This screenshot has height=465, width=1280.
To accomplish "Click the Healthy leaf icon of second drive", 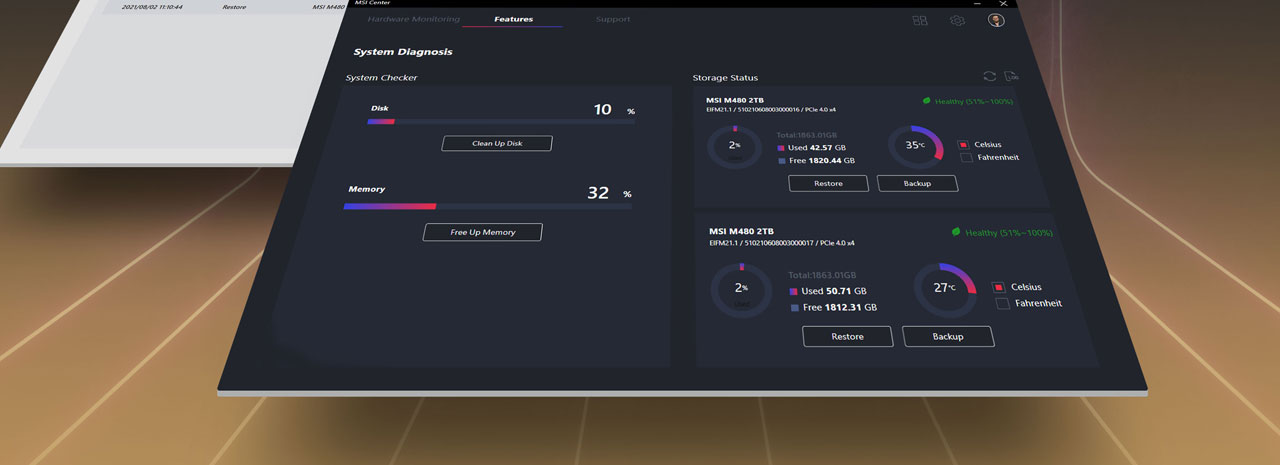I will (956, 232).
